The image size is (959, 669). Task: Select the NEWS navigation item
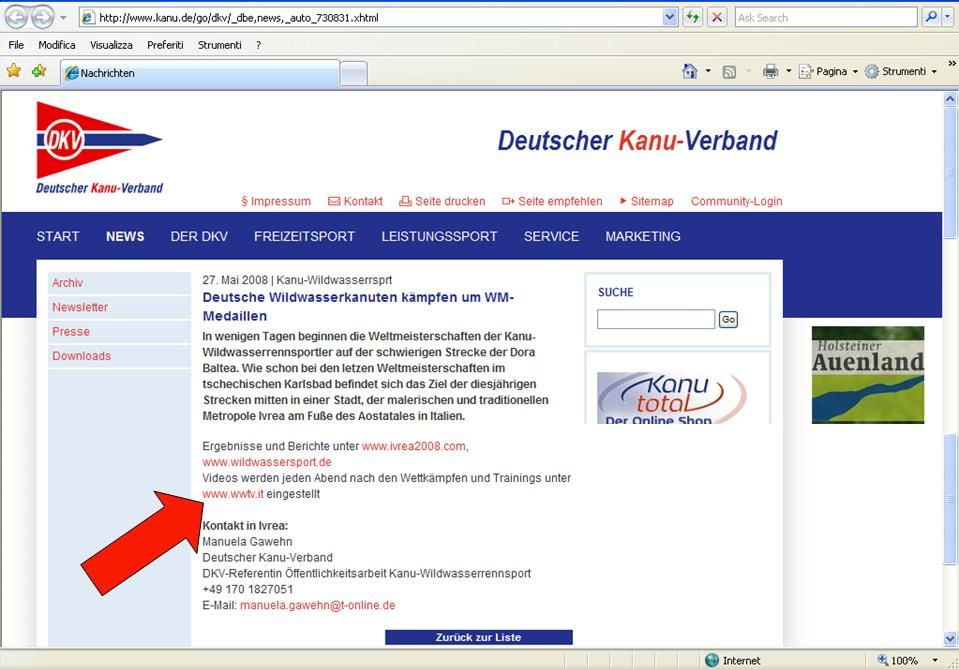pos(125,237)
